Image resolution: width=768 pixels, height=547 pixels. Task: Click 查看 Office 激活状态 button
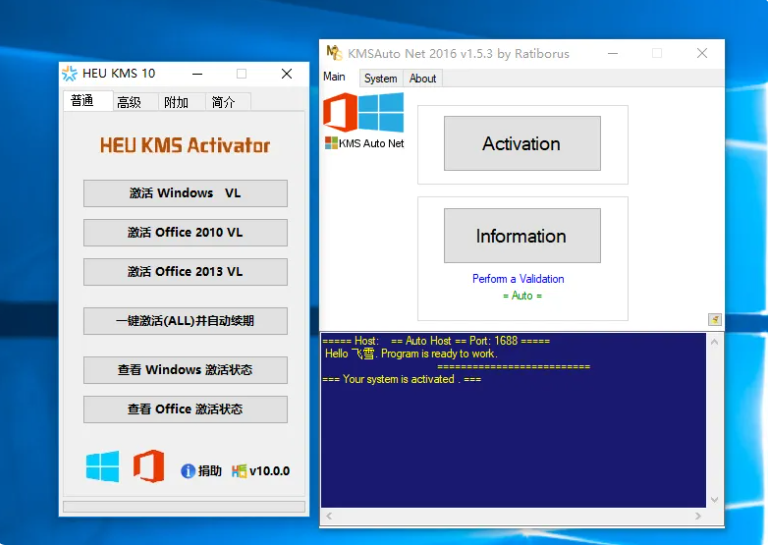[x=185, y=409]
